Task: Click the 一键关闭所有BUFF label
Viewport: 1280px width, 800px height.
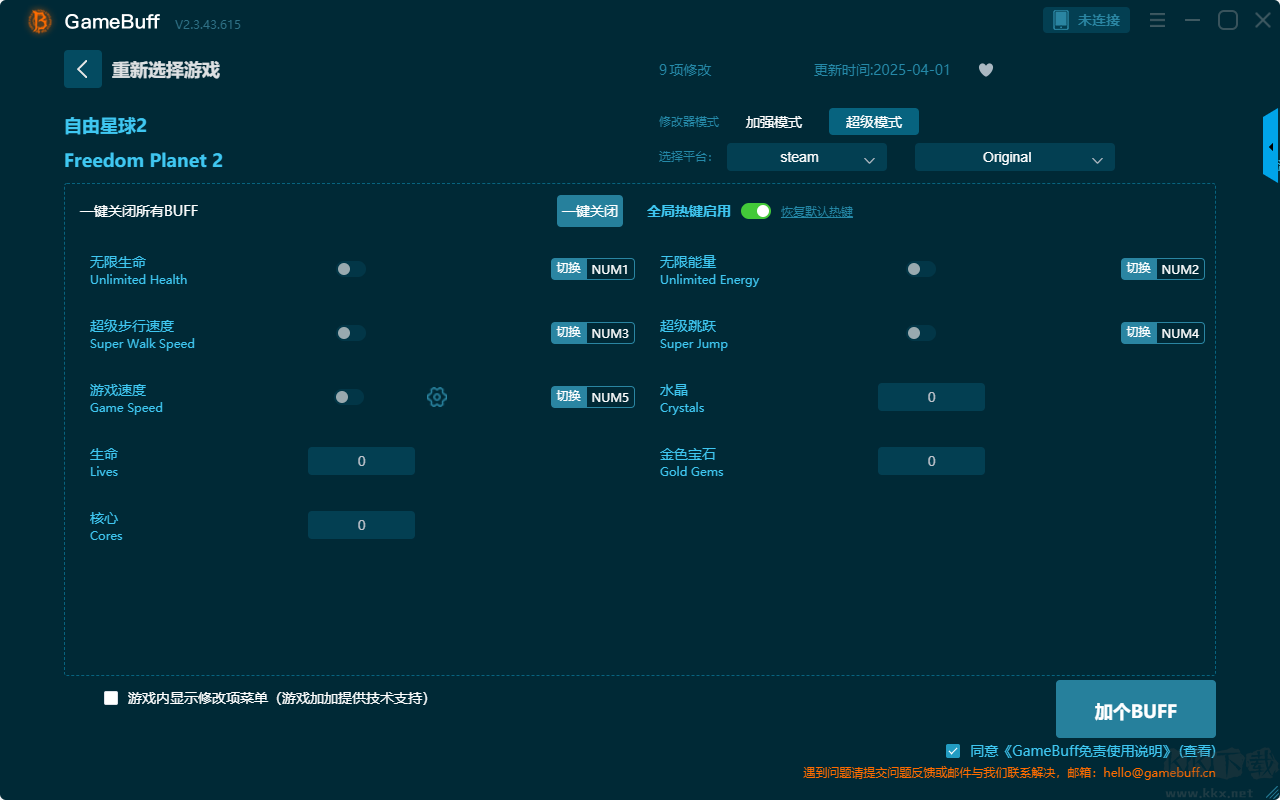Action: (139, 211)
